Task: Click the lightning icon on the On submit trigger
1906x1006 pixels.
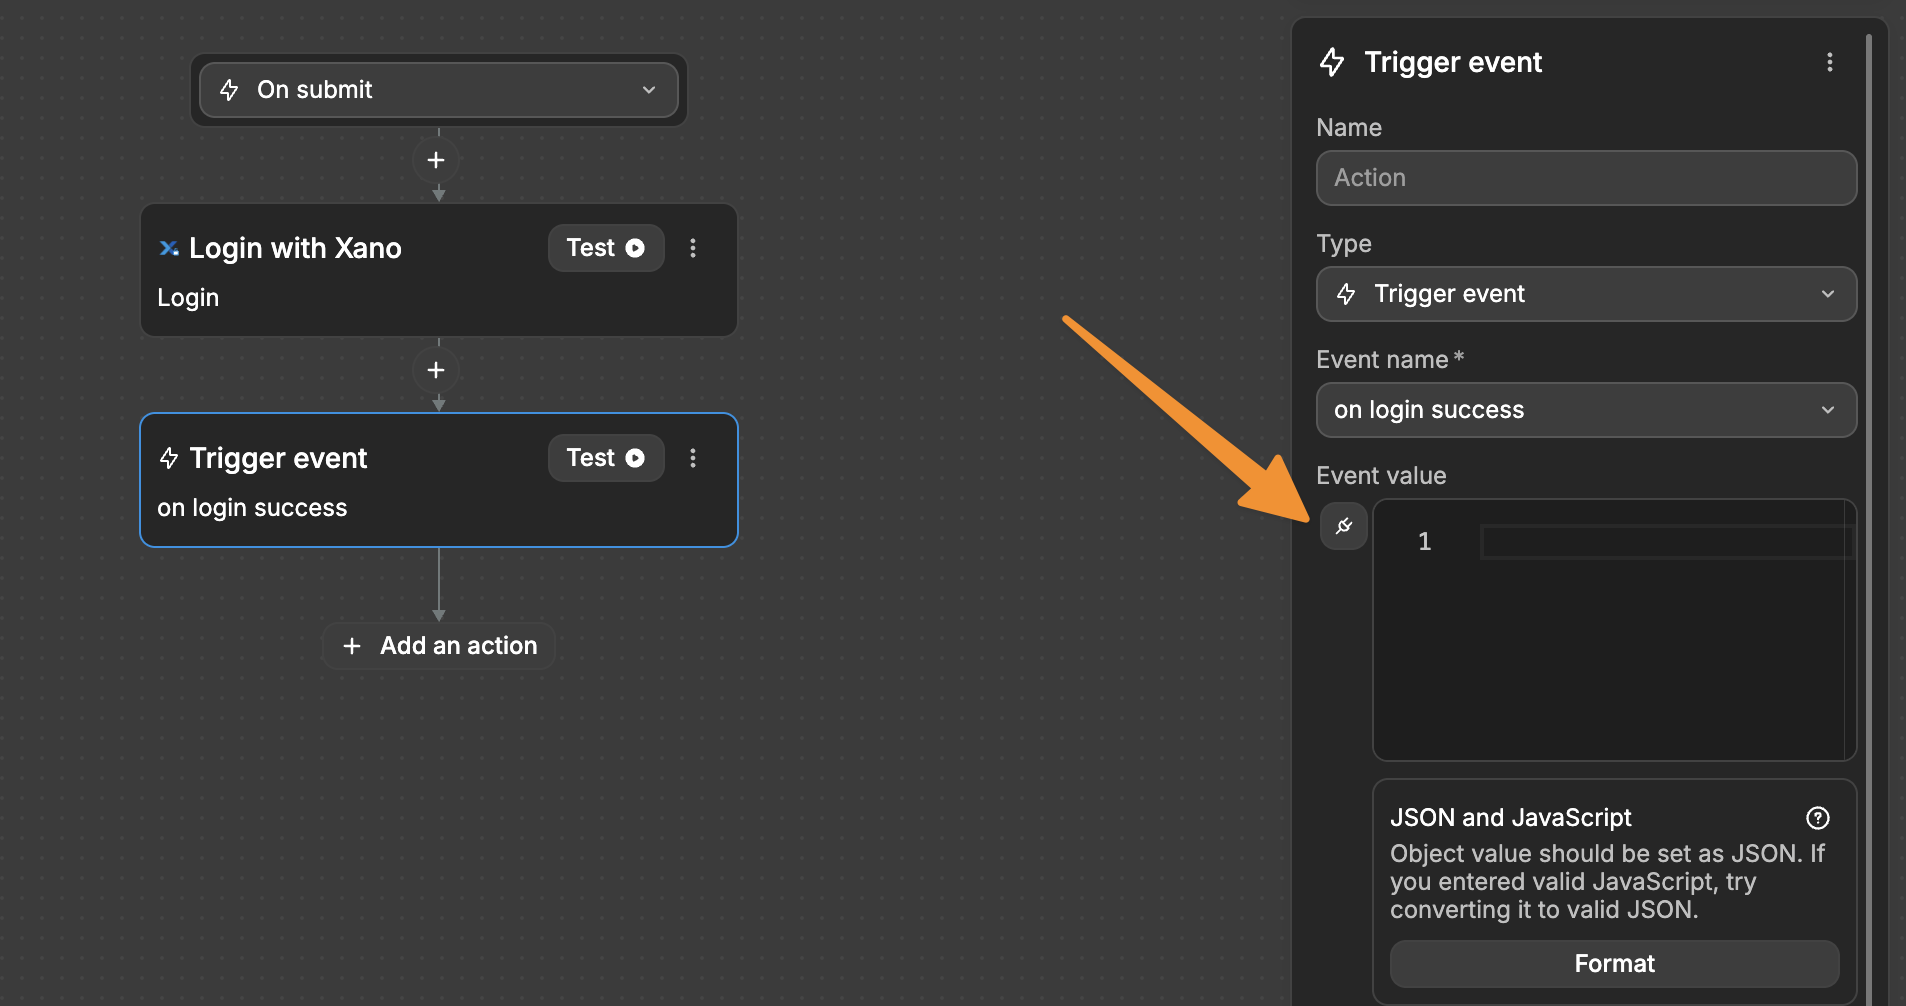Action: 231,90
